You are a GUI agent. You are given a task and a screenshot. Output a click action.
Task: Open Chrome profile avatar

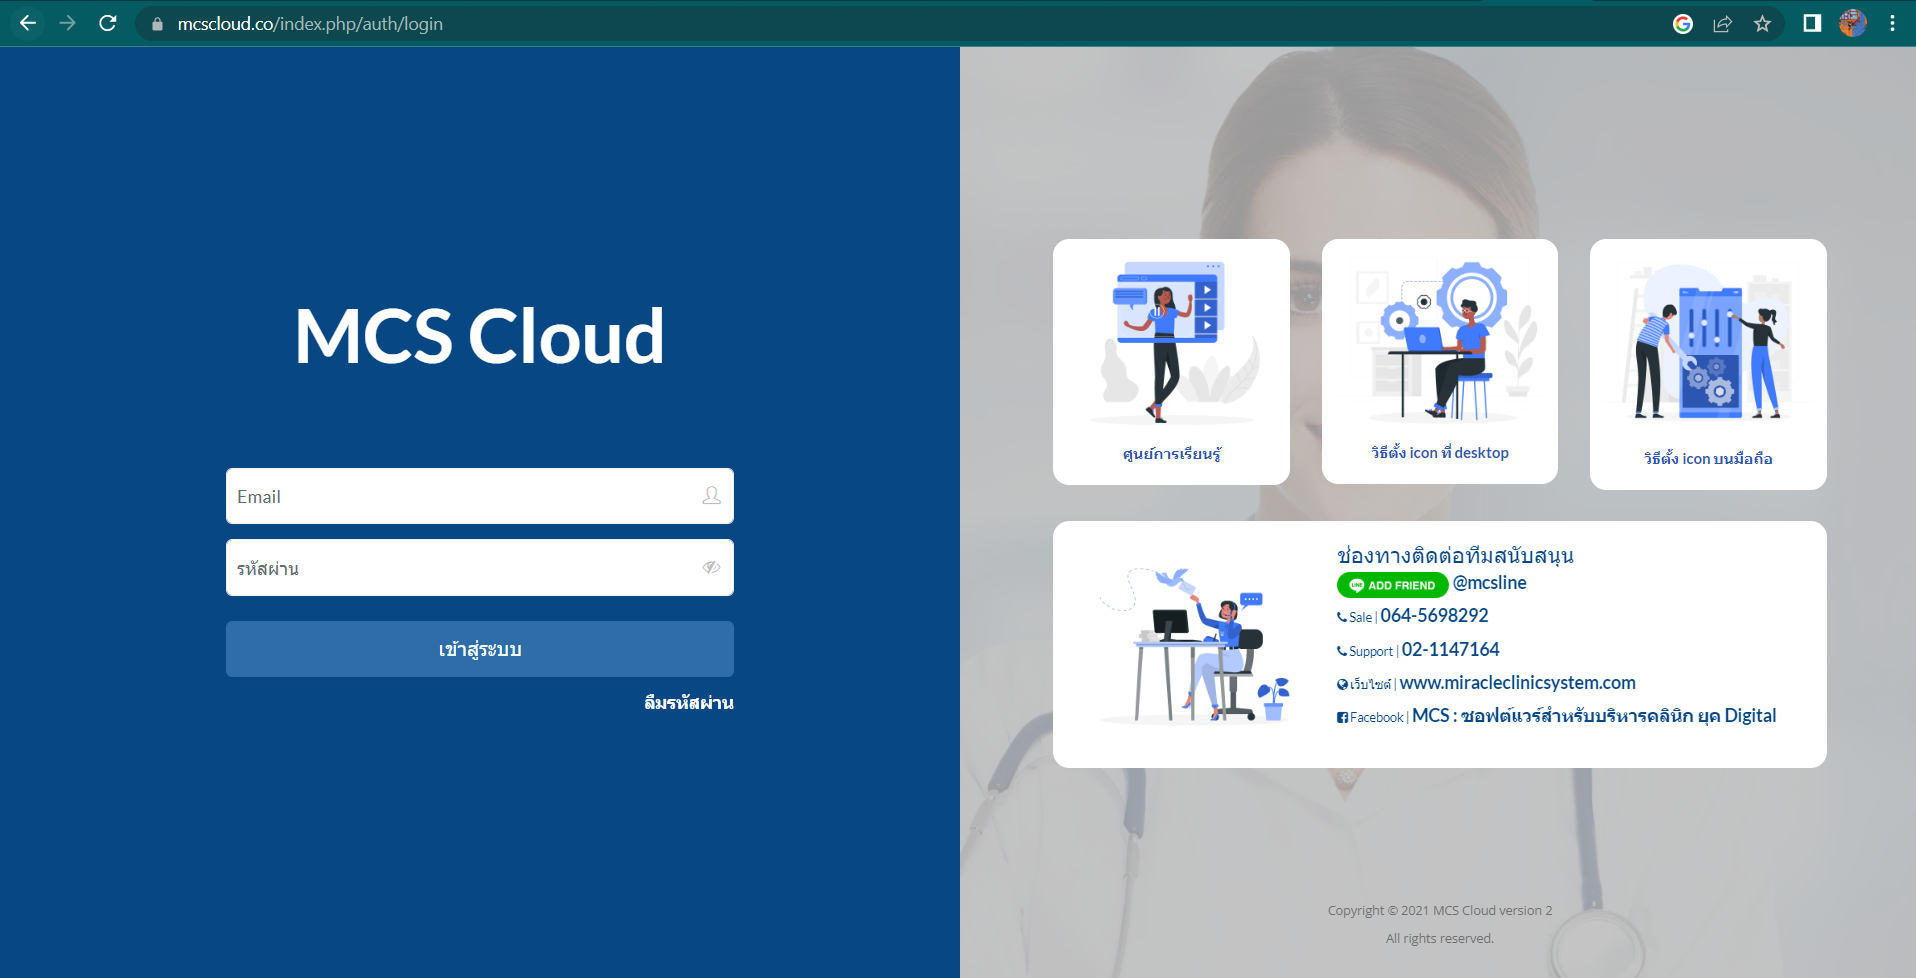[1853, 23]
